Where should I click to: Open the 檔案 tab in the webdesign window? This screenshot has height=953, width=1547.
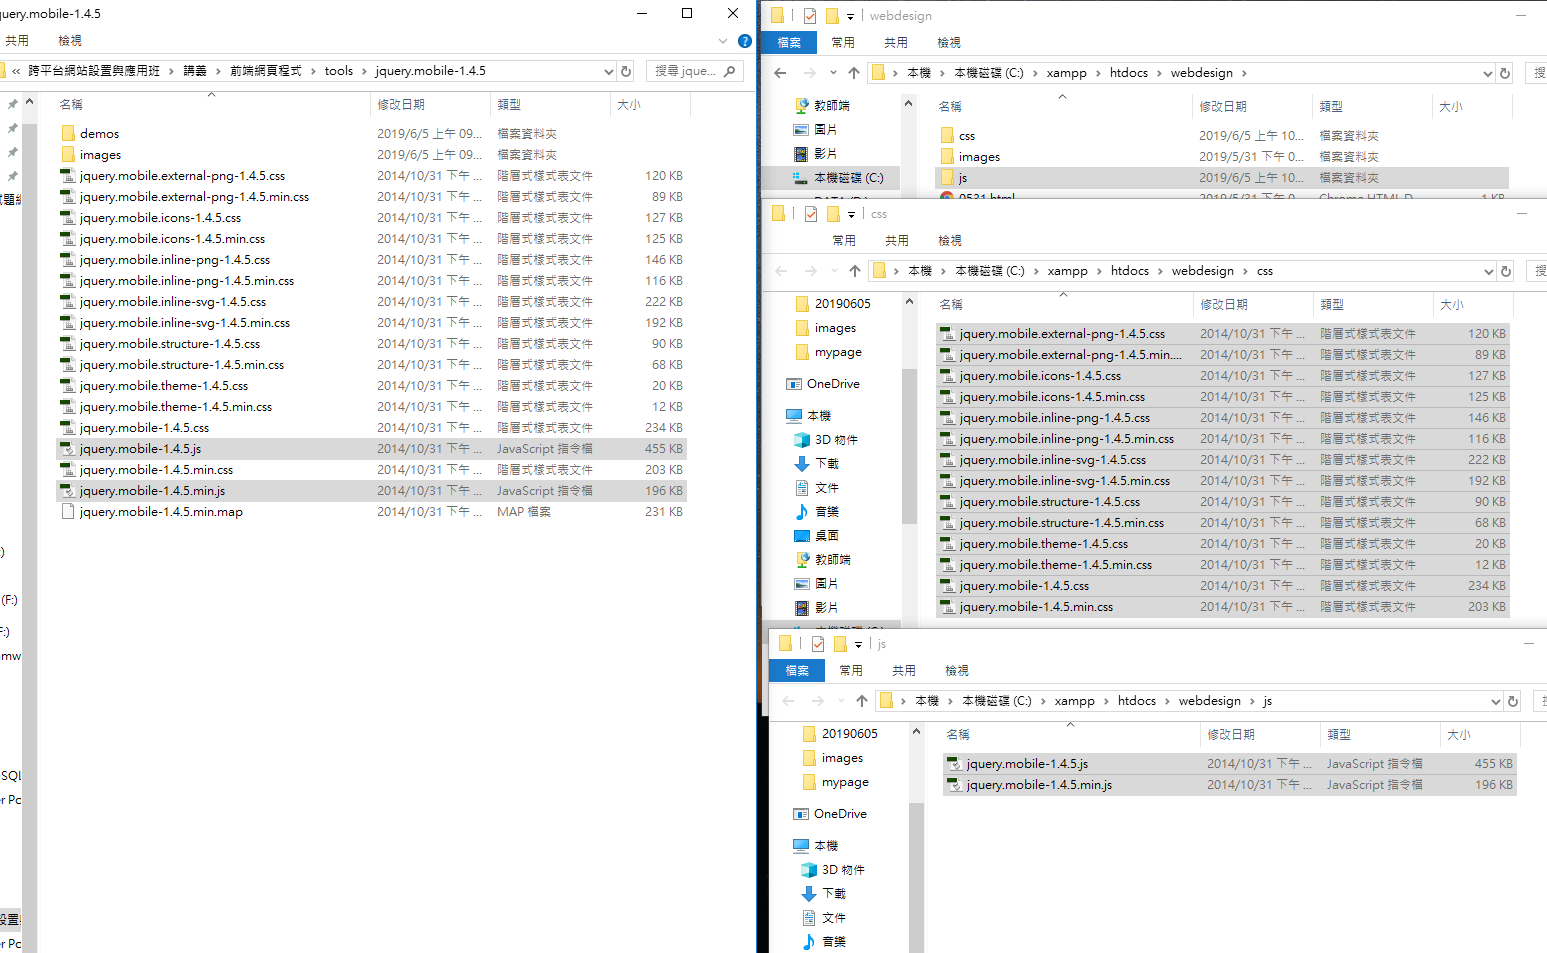point(789,43)
